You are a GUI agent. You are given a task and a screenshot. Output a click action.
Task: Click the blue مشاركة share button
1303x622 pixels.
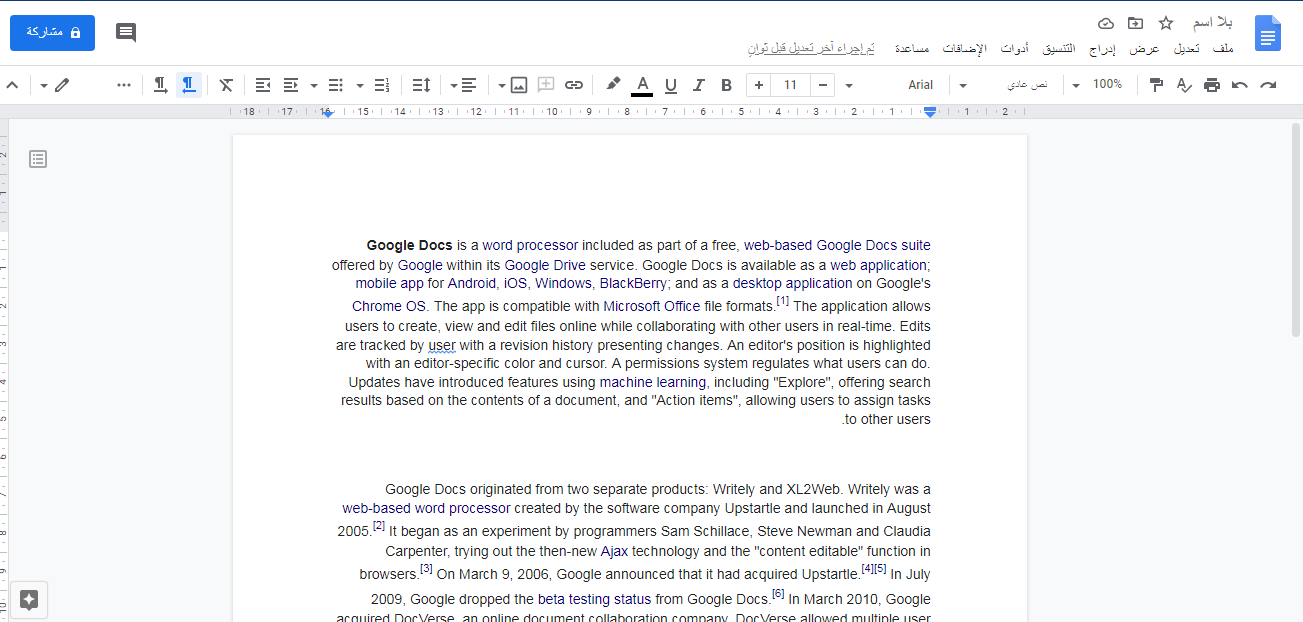(53, 32)
